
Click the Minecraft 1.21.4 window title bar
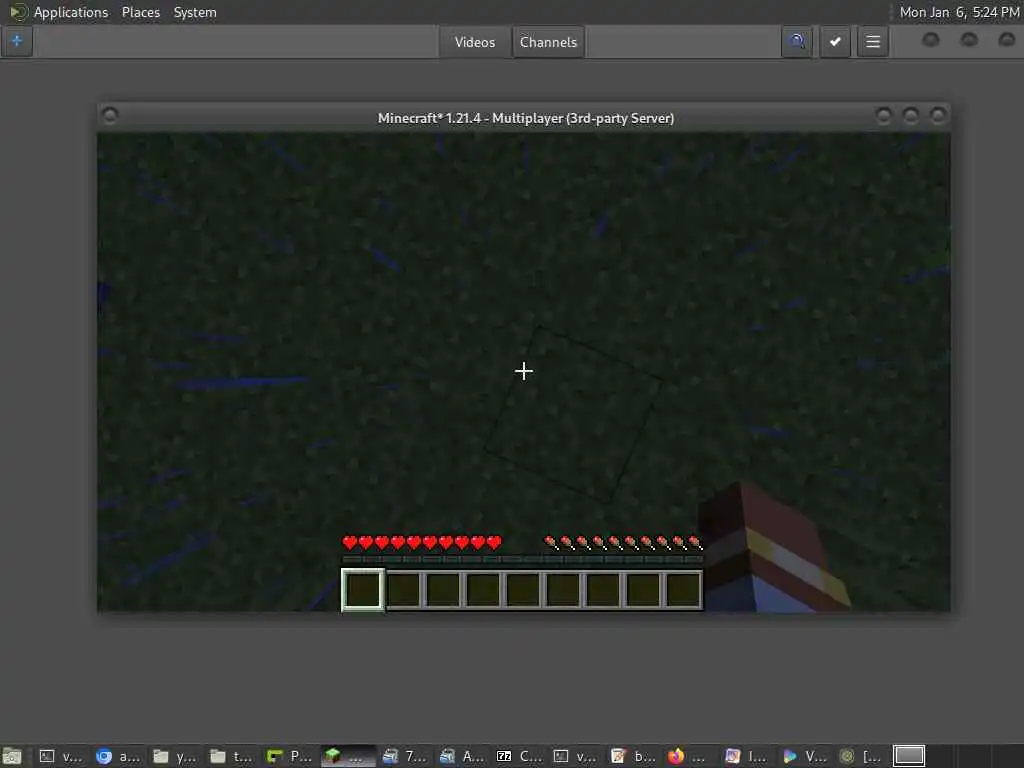[525, 118]
